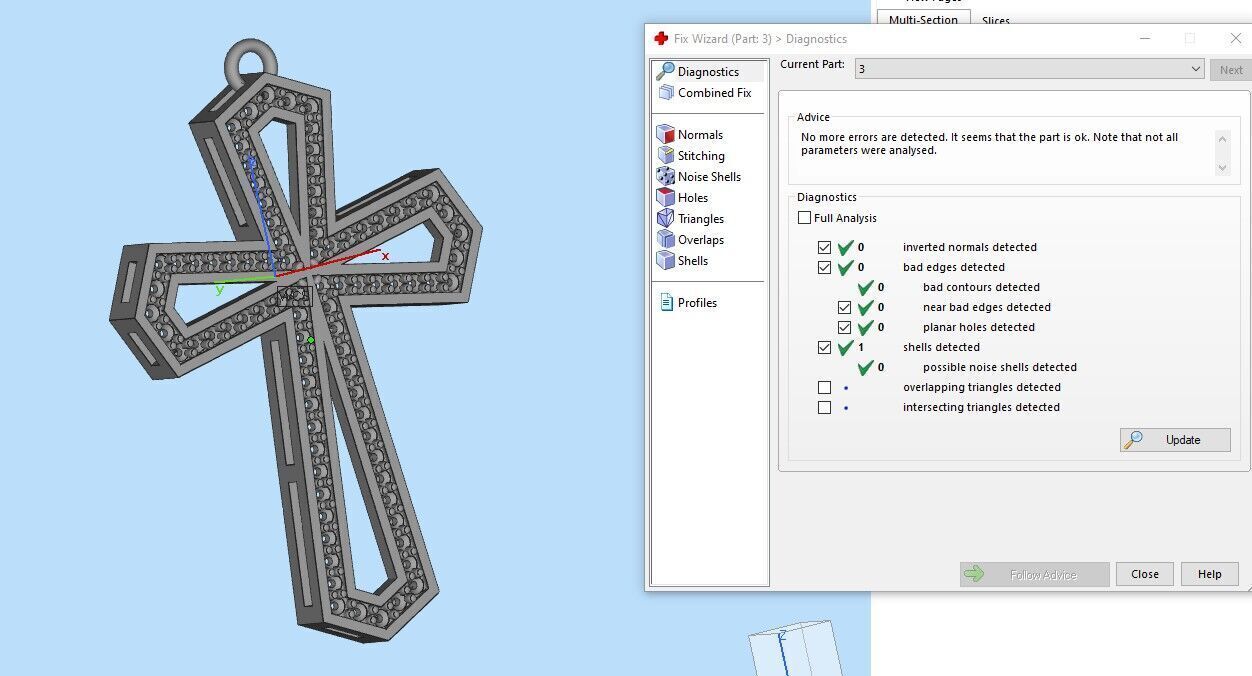The width and height of the screenshot is (1252, 676).
Task: Click 'possible noise shells detected' text
Action: 1000,367
